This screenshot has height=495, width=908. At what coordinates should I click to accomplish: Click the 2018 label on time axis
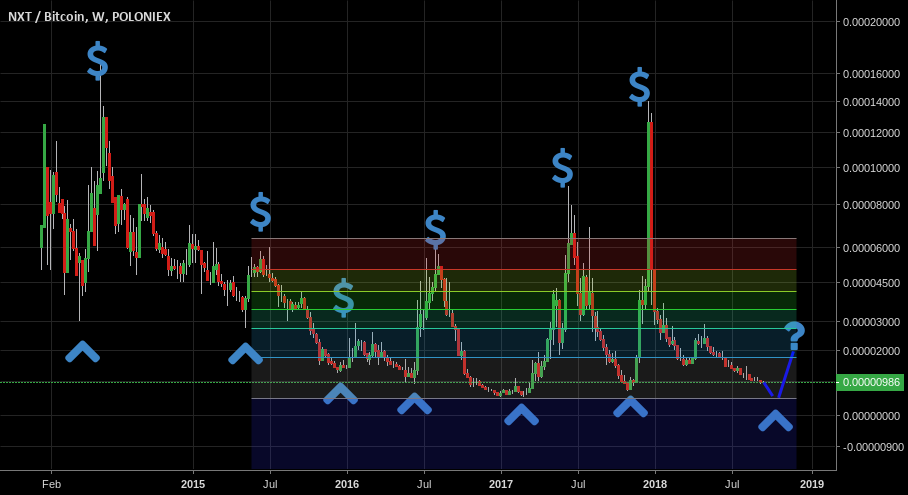pyautogui.click(x=655, y=483)
